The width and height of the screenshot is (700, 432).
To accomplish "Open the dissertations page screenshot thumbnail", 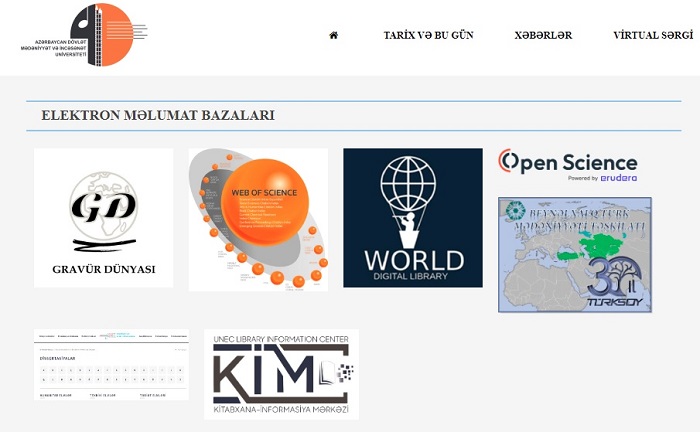I will pos(111,366).
